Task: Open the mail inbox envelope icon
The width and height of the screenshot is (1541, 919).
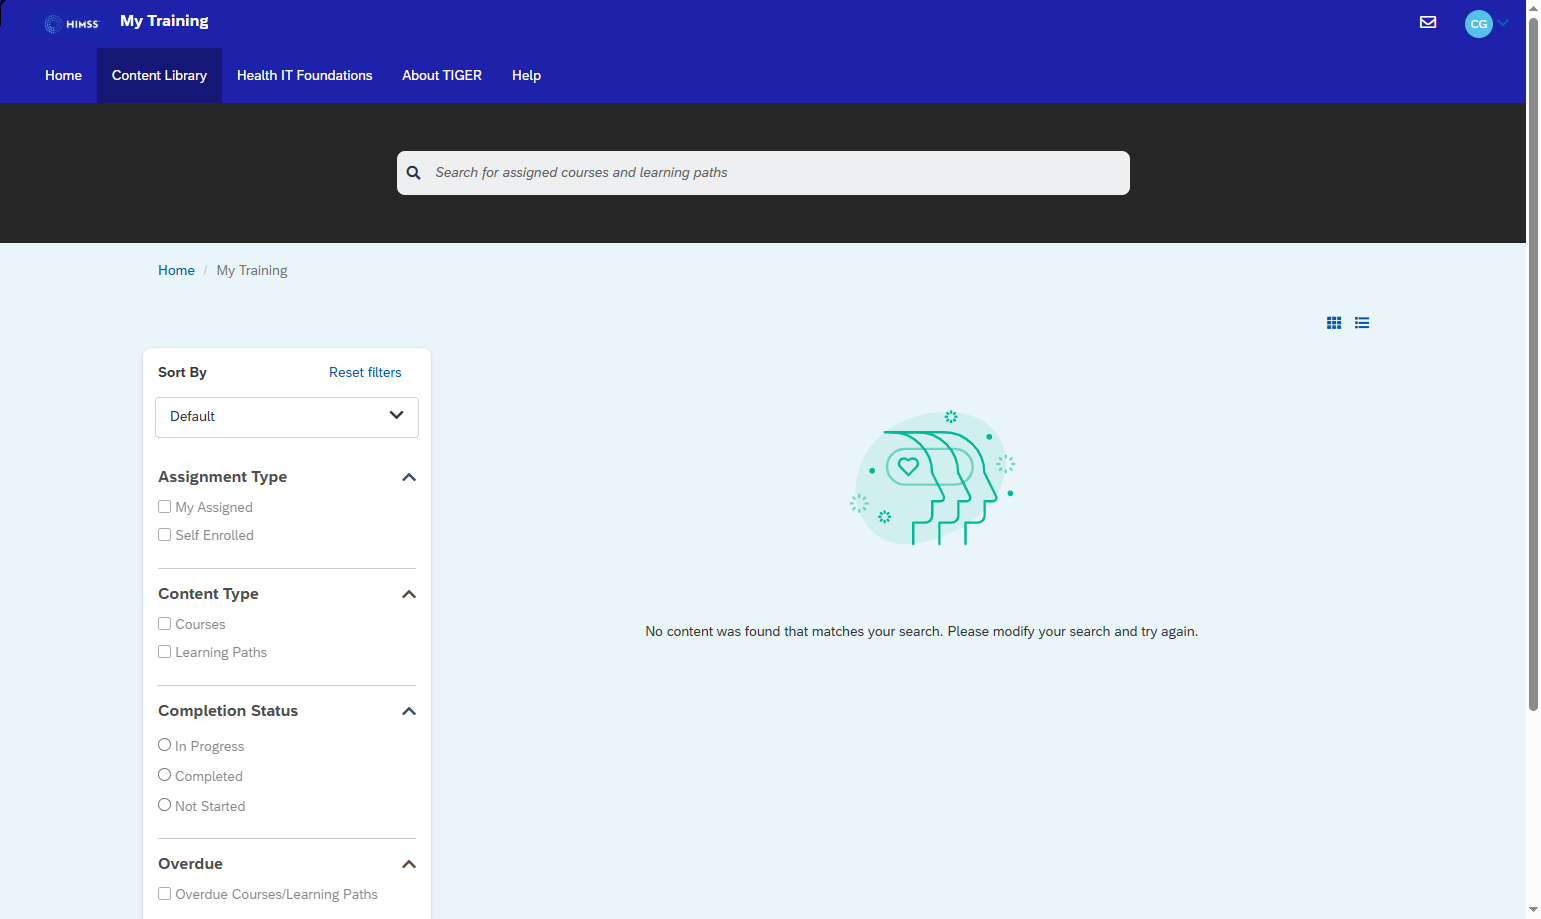Action: point(1428,22)
